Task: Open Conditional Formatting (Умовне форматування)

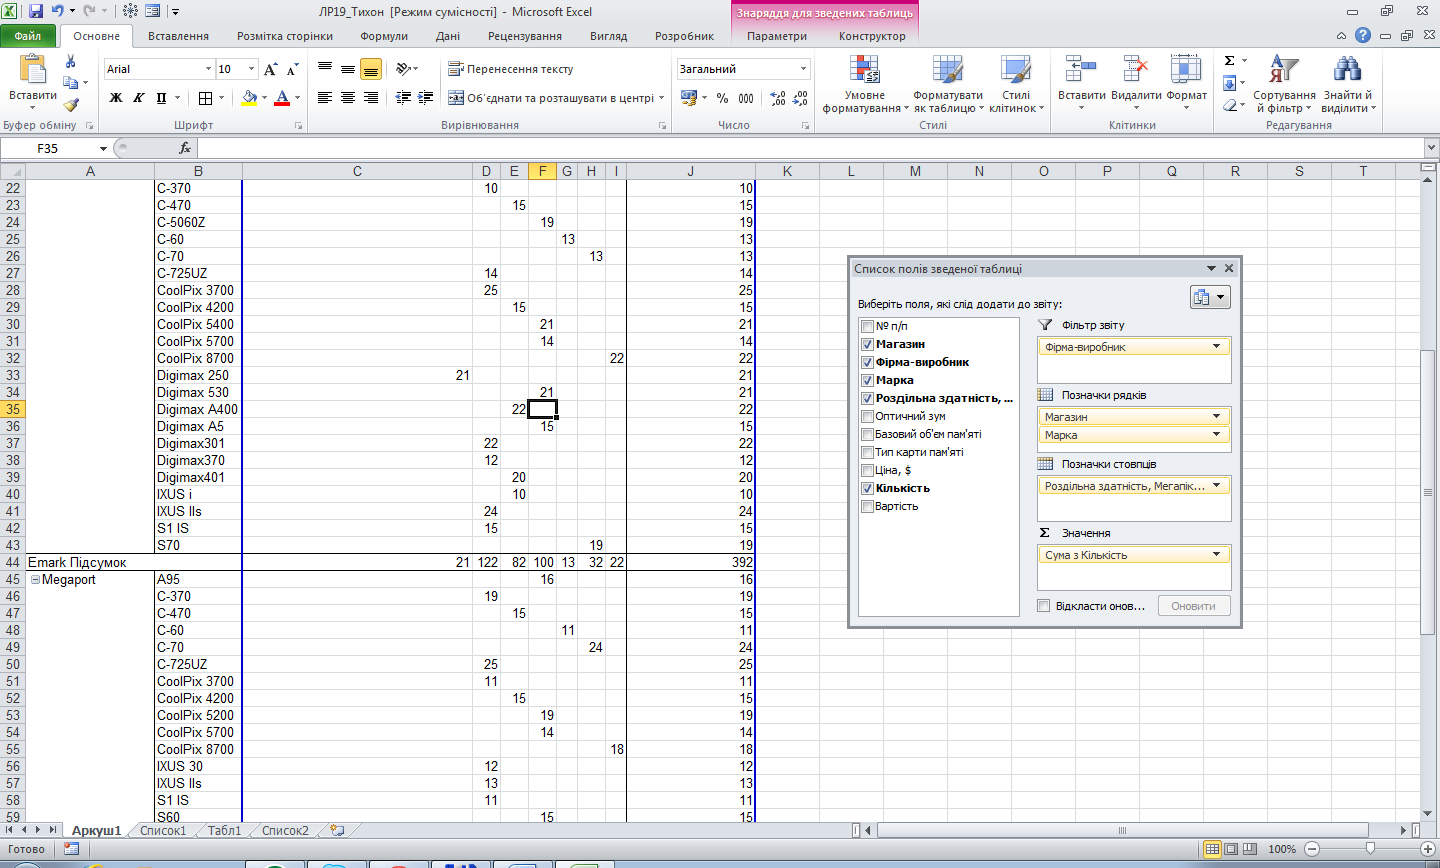Action: coord(865,84)
